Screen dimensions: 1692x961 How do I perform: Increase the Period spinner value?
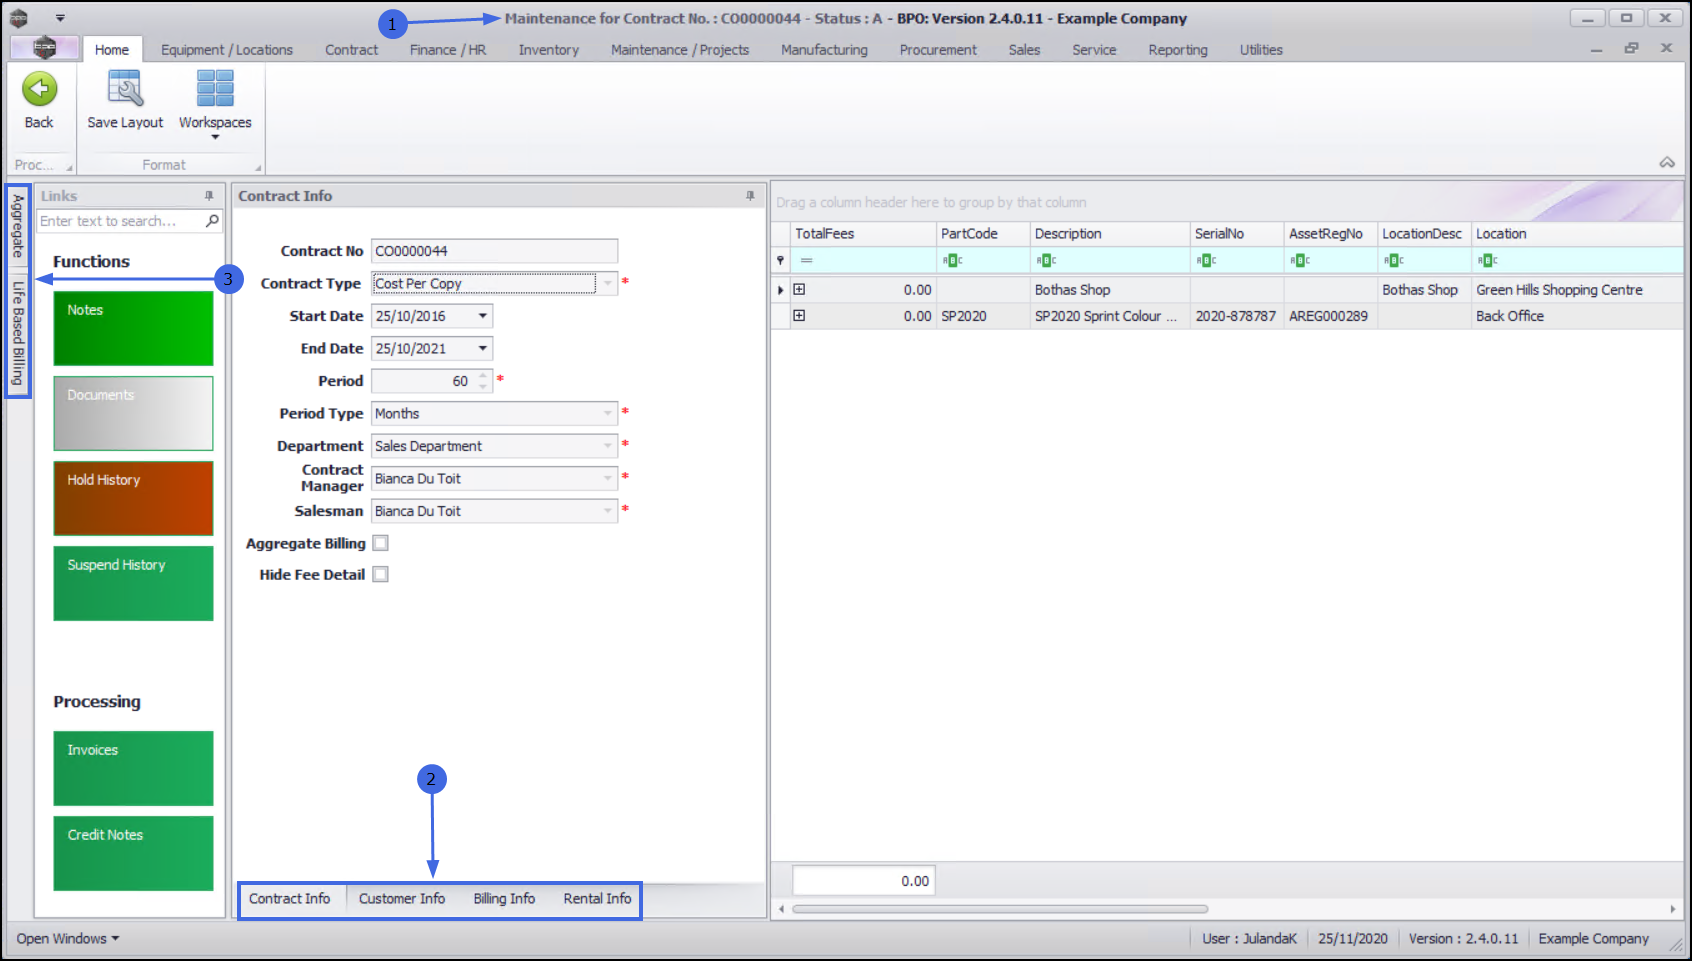tap(483, 376)
